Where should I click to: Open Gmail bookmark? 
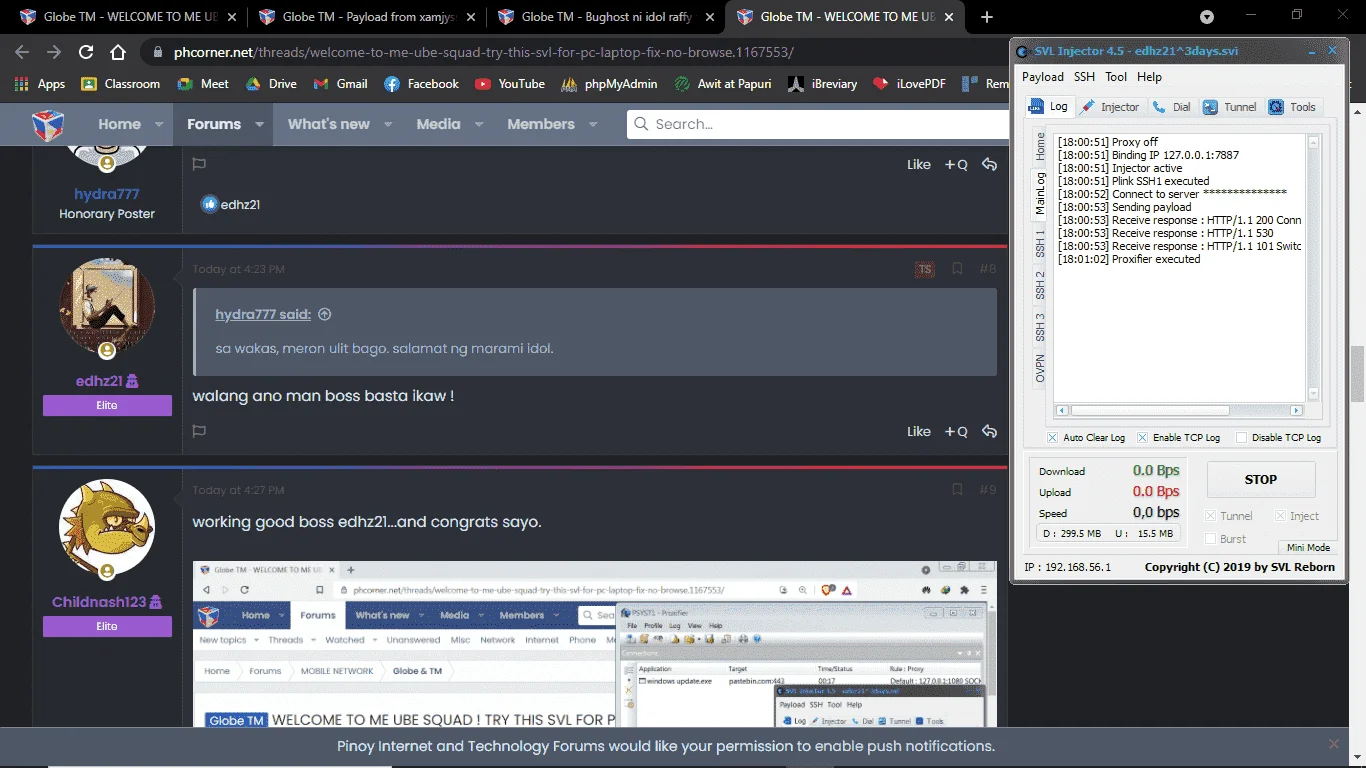[341, 84]
